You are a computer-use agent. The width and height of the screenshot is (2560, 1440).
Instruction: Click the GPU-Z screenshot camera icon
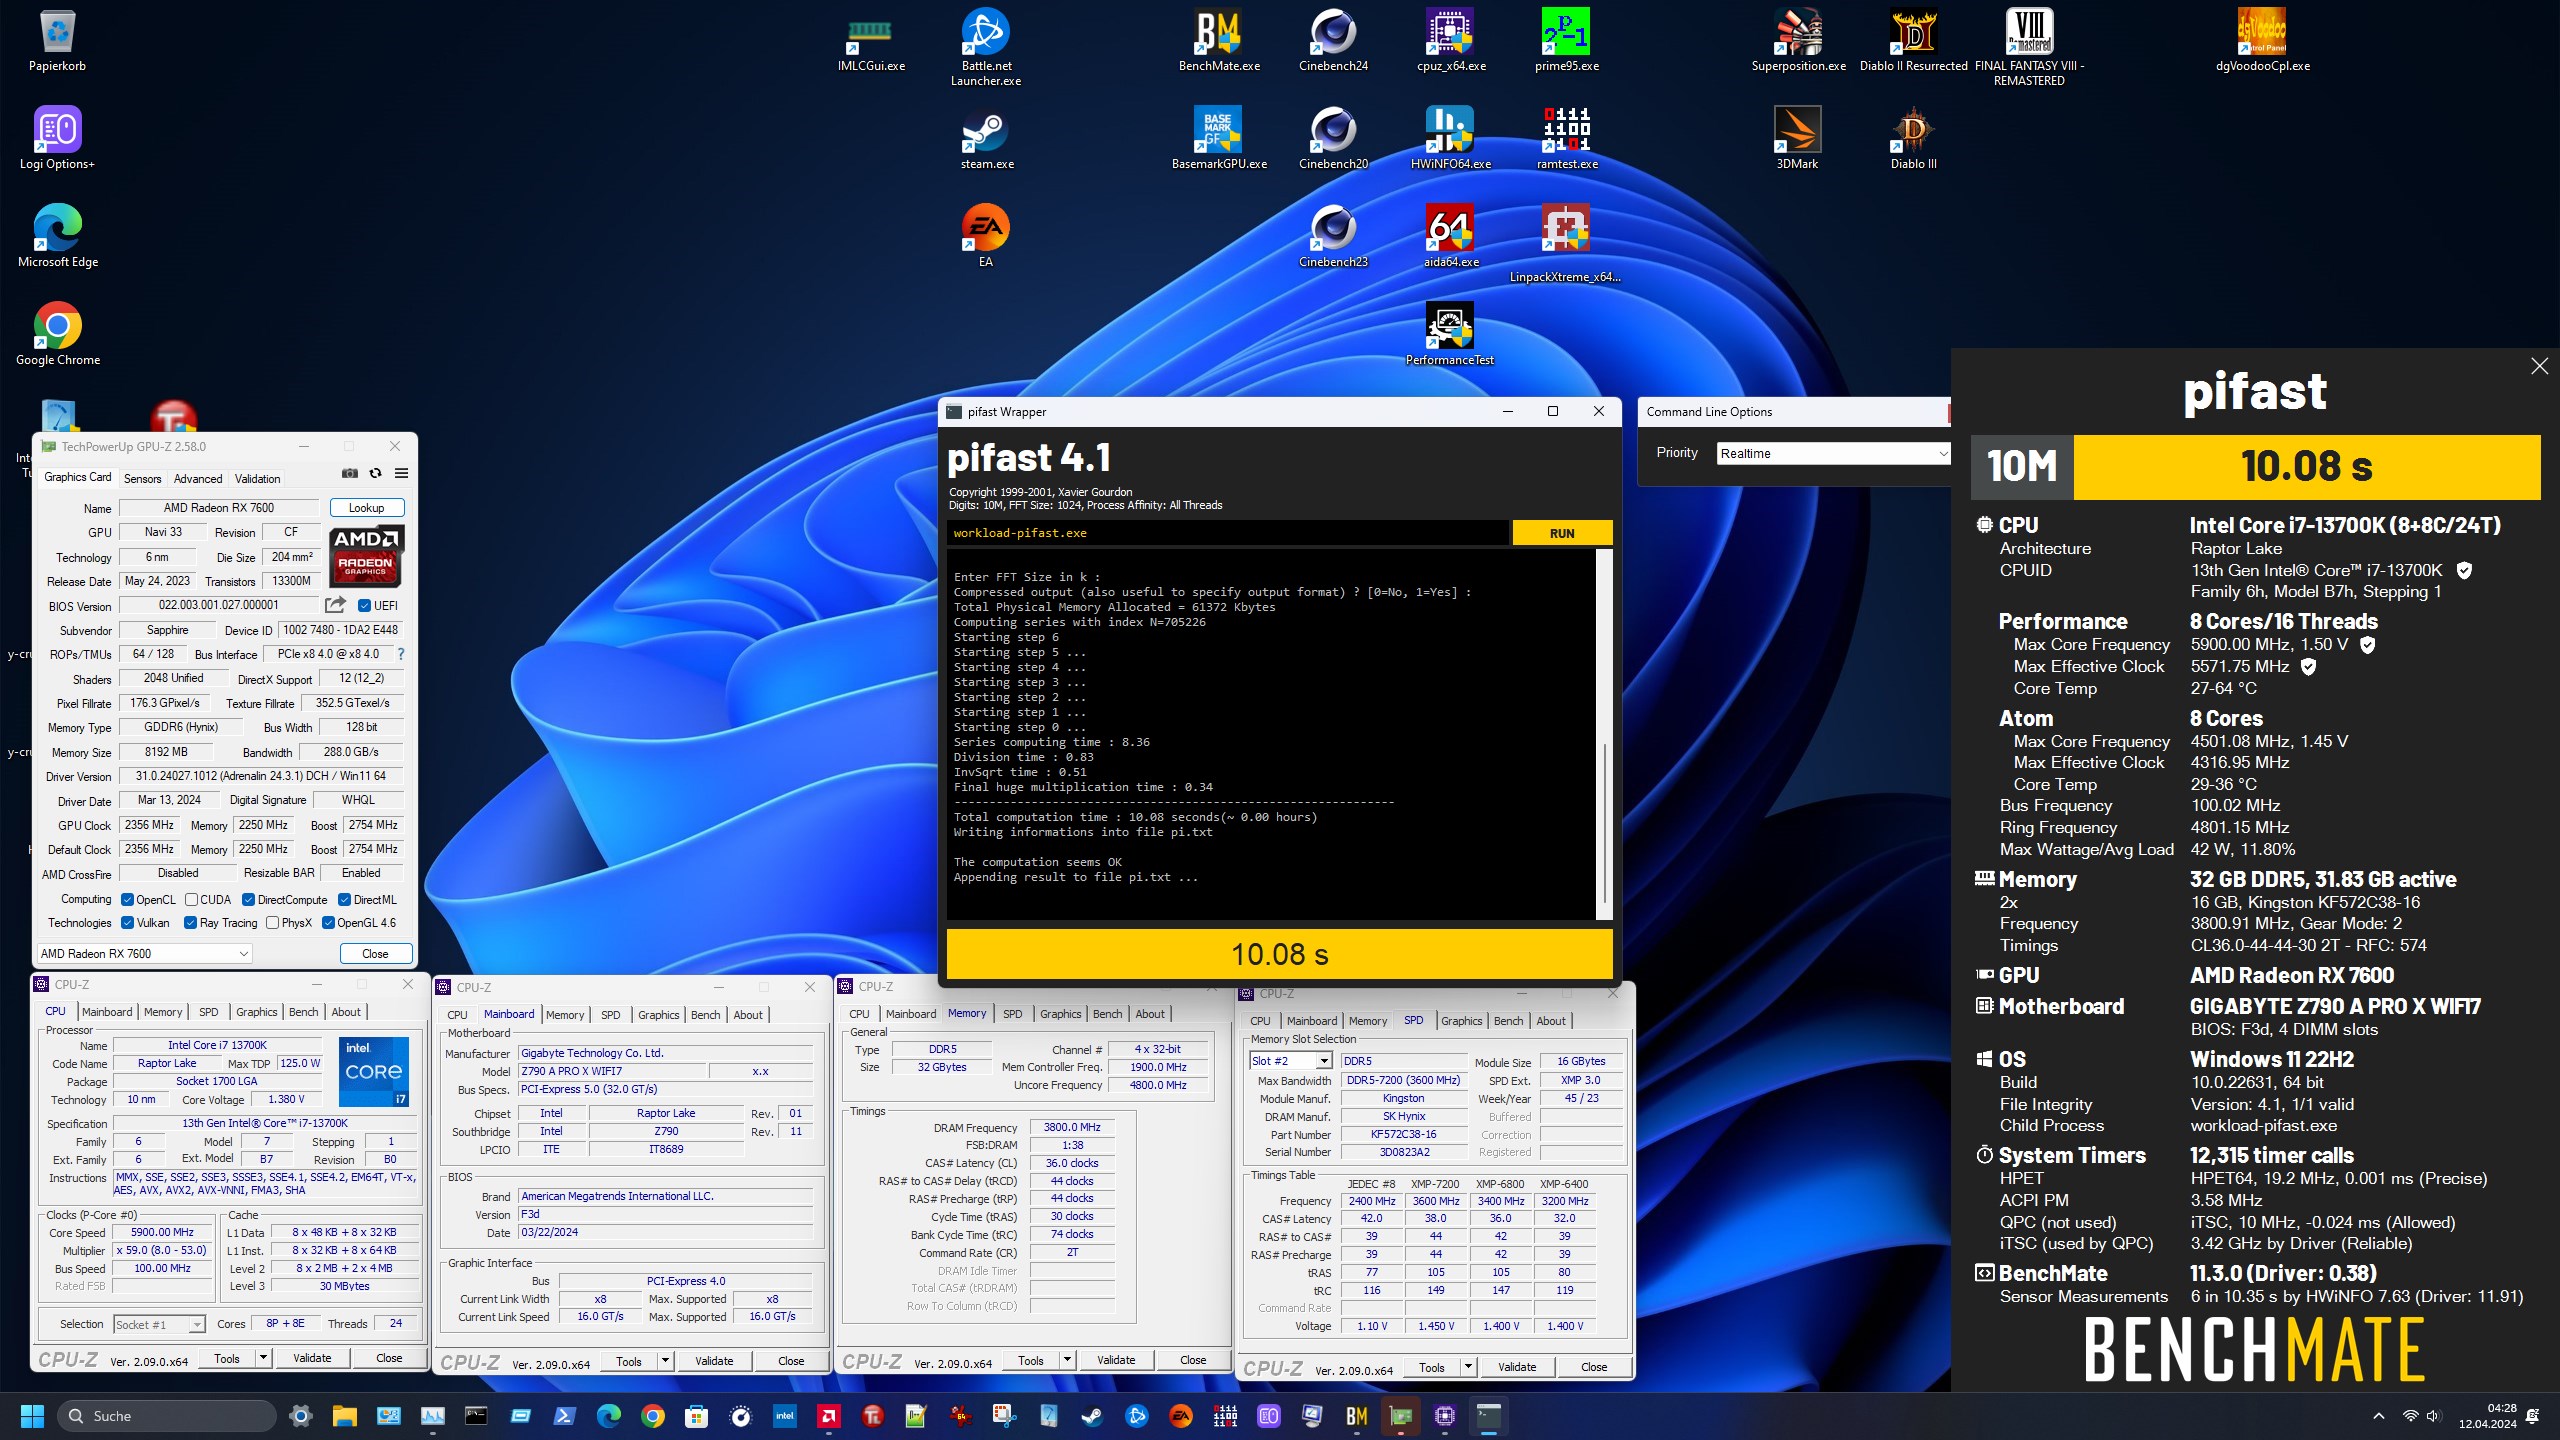pyautogui.click(x=350, y=473)
